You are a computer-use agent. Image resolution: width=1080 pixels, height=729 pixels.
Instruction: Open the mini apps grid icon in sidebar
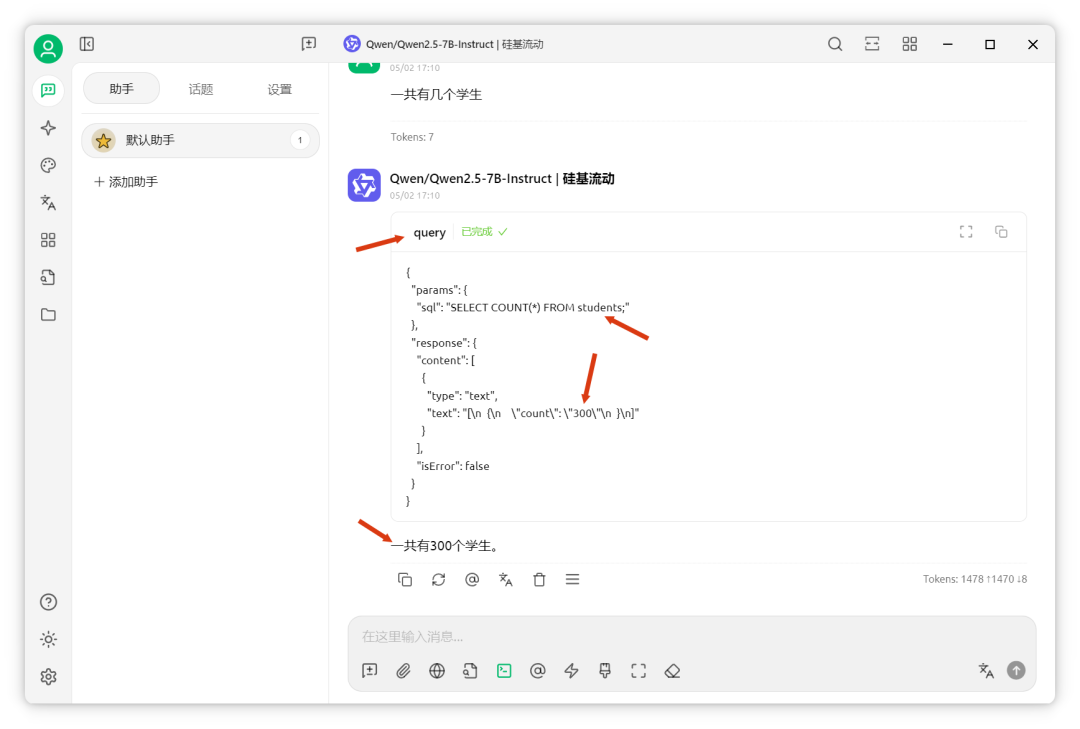tap(48, 240)
